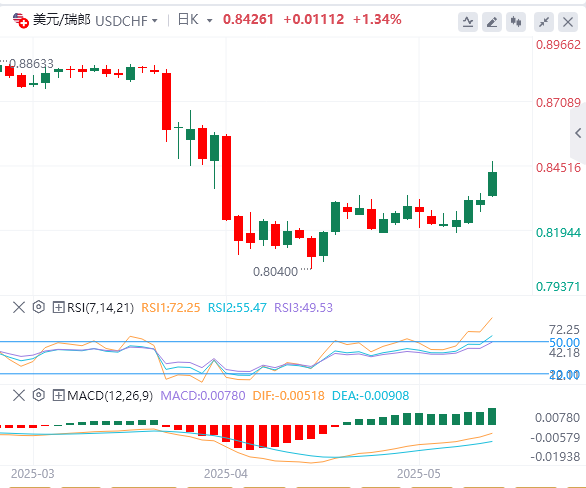The image size is (586, 488).
Task: Click the shrink fullscreen arrows icon
Action: pyautogui.click(x=544, y=22)
